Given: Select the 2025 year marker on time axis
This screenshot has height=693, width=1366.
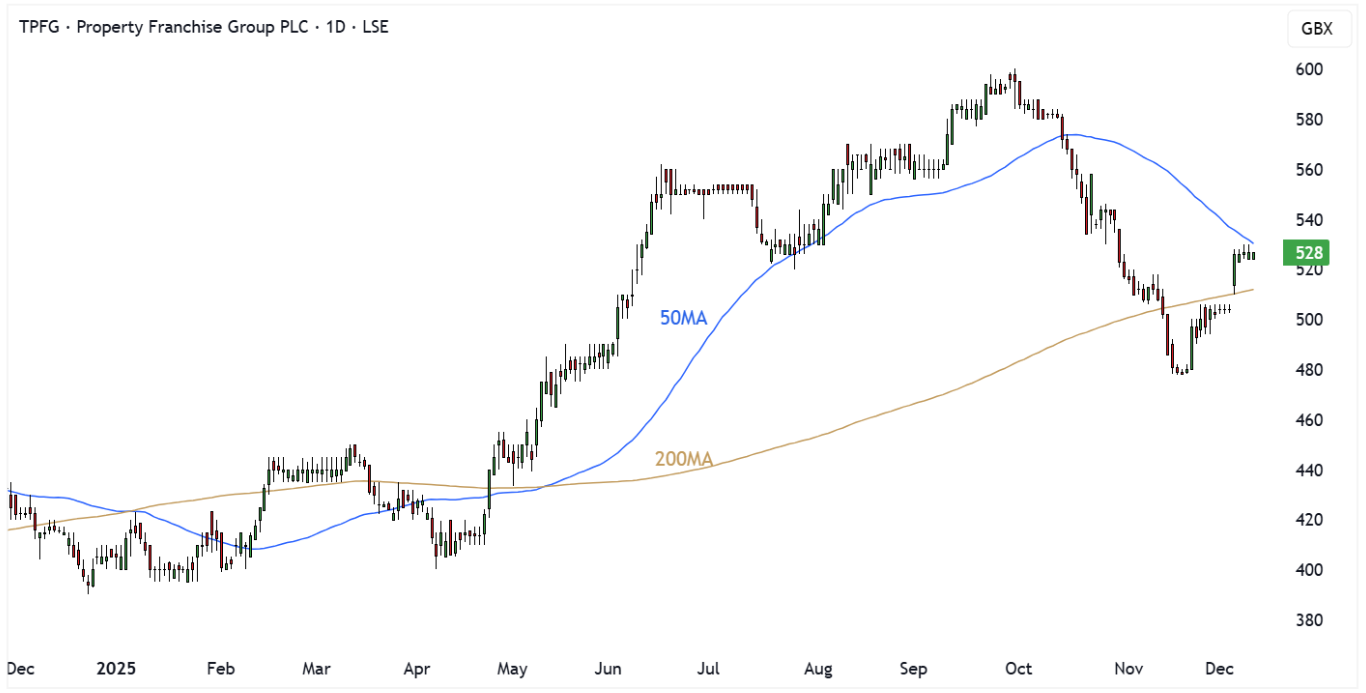Looking at the screenshot, I should pyautogui.click(x=117, y=668).
